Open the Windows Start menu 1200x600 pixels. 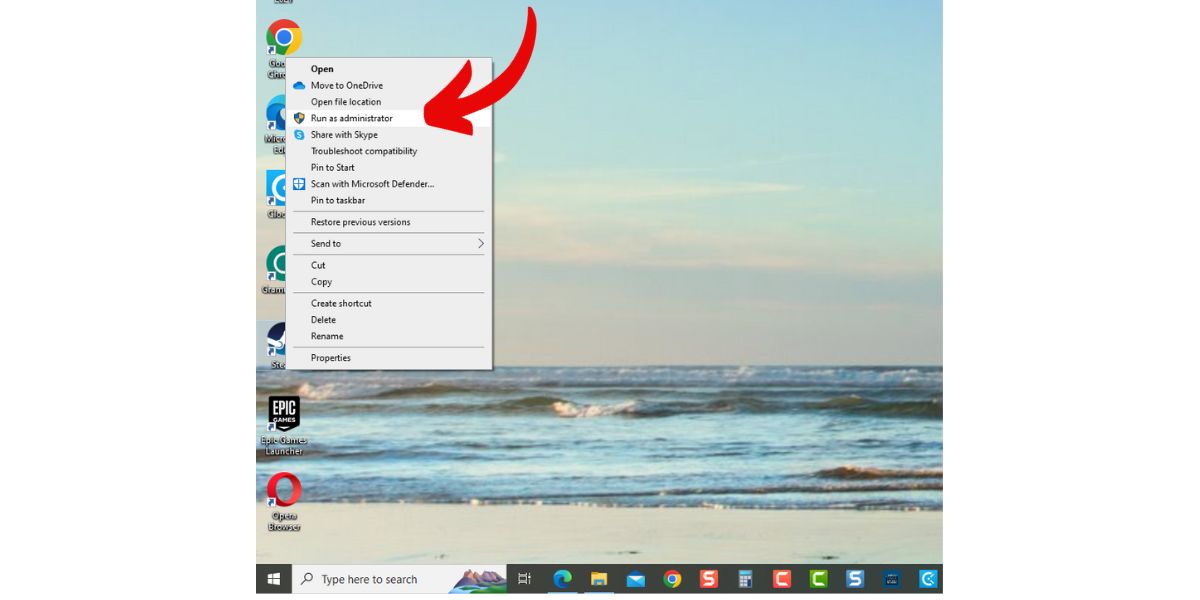[273, 579]
